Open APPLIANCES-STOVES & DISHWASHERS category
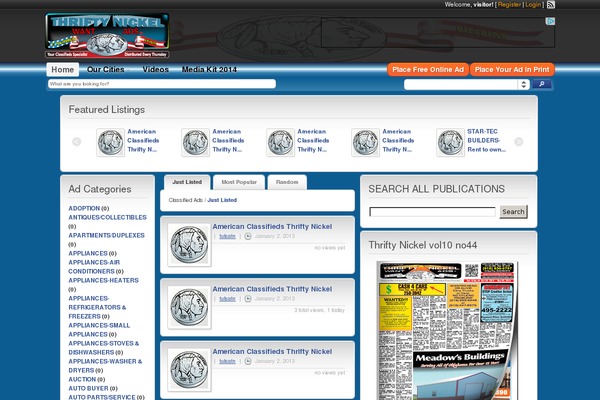The image size is (600, 400). [104, 348]
